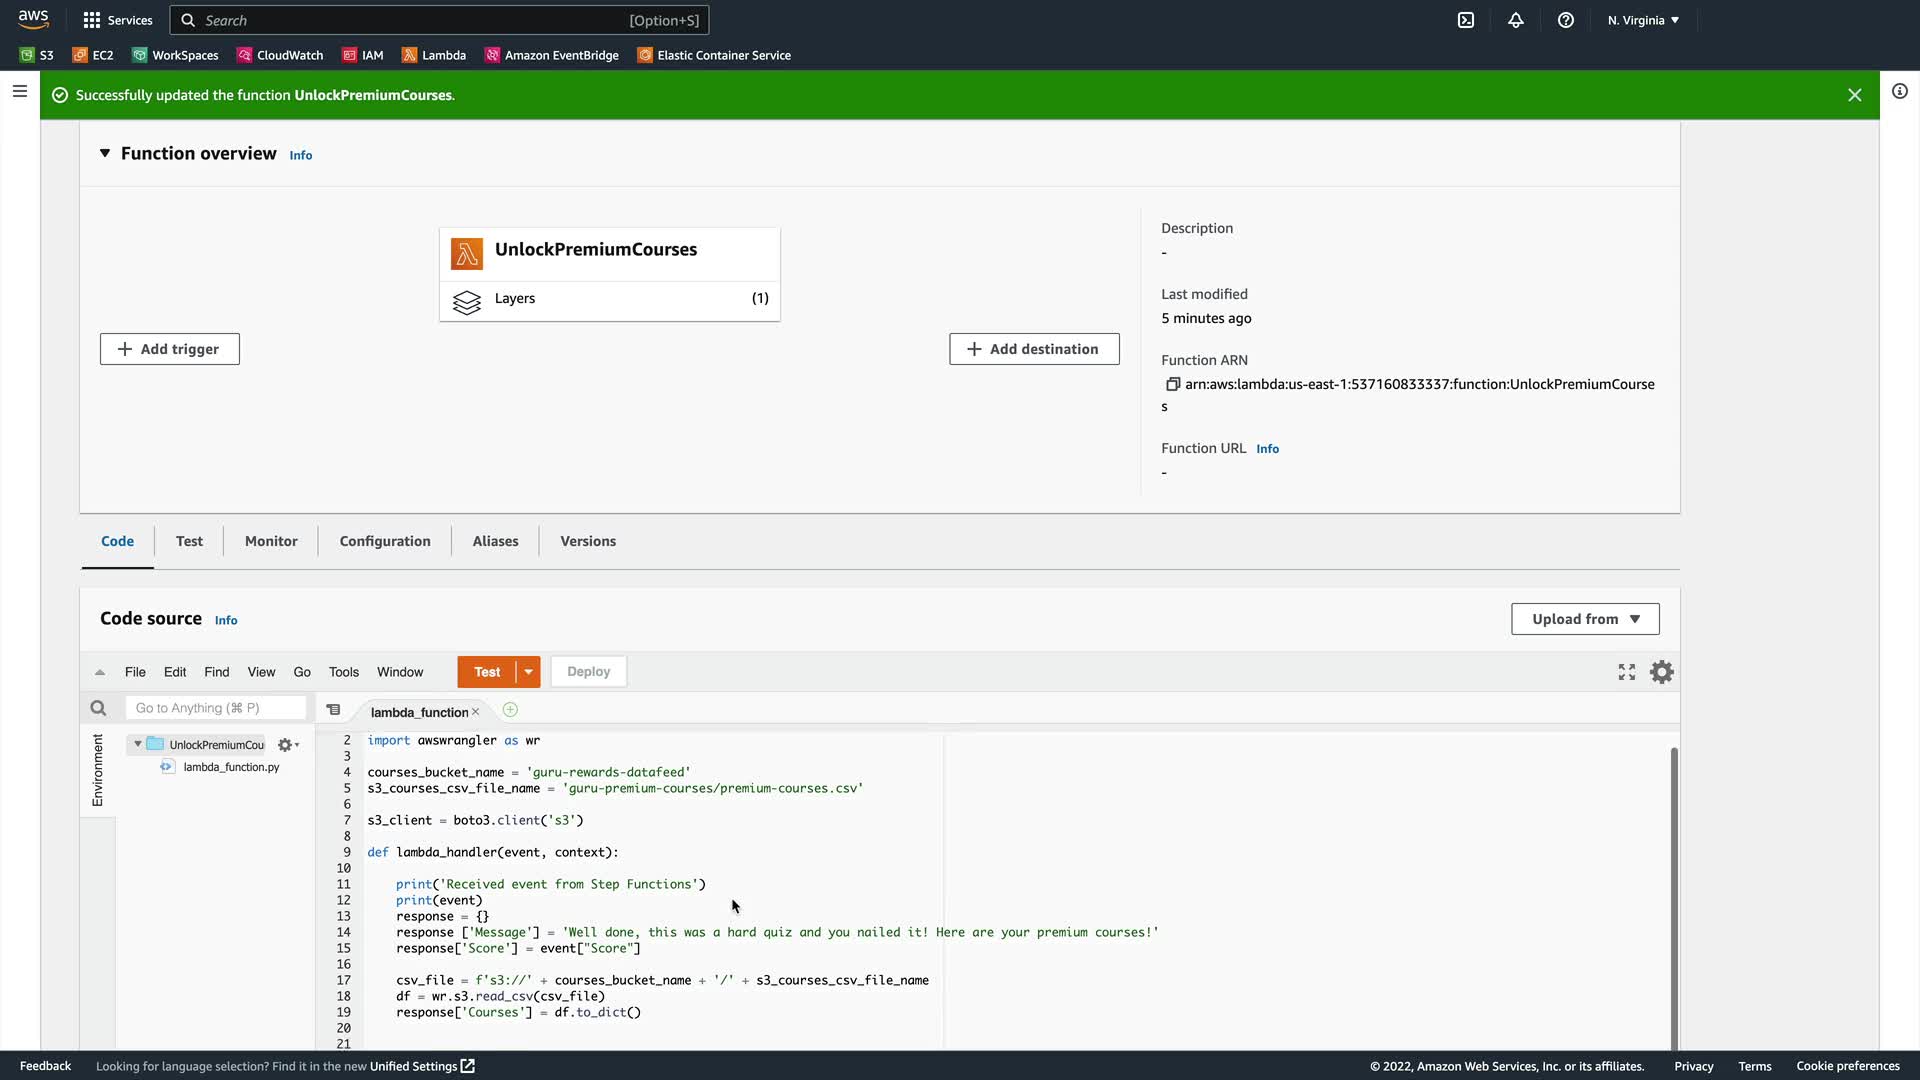Image resolution: width=1920 pixels, height=1080 pixels.
Task: Open the help question mark icon
Action: click(x=1566, y=20)
